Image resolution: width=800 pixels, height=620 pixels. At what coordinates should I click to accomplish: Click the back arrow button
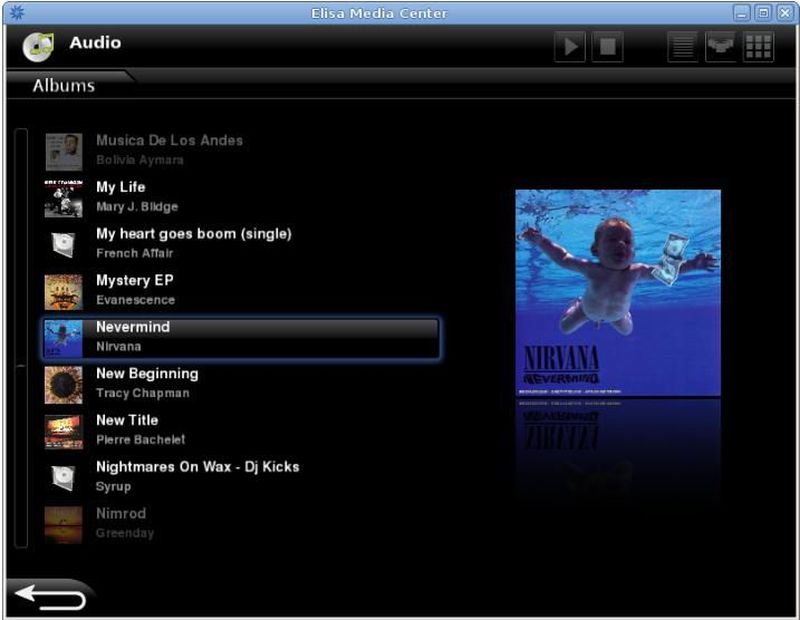pos(50,597)
